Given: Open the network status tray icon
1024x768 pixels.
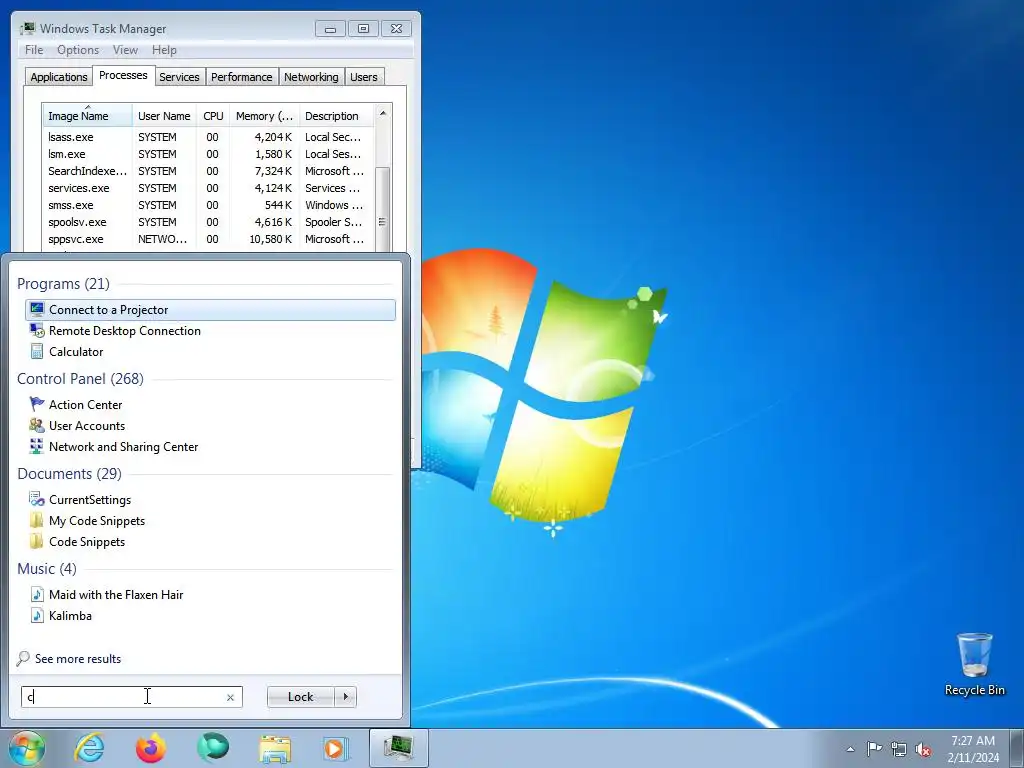Looking at the screenshot, I should point(899,749).
